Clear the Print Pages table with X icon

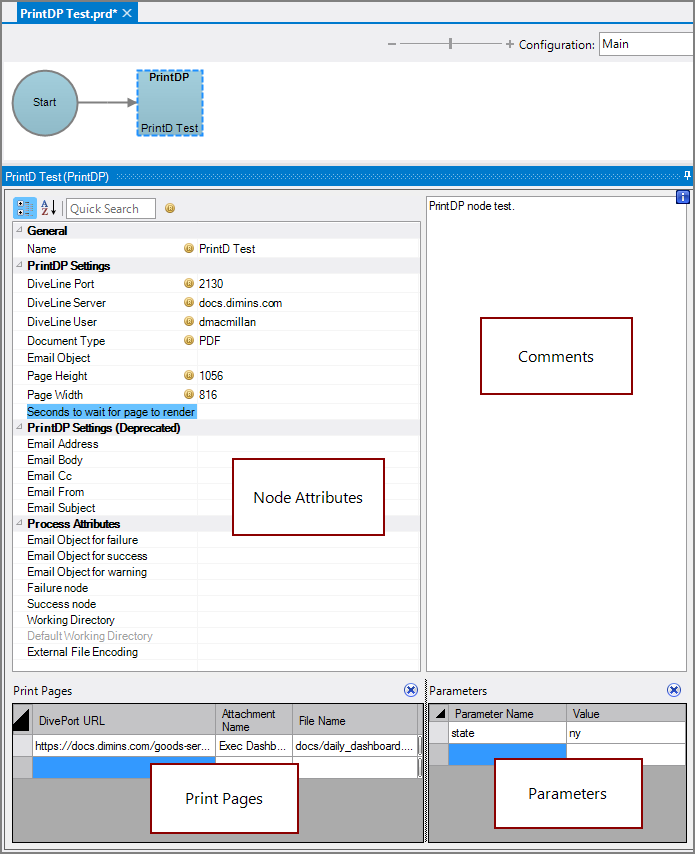point(411,690)
